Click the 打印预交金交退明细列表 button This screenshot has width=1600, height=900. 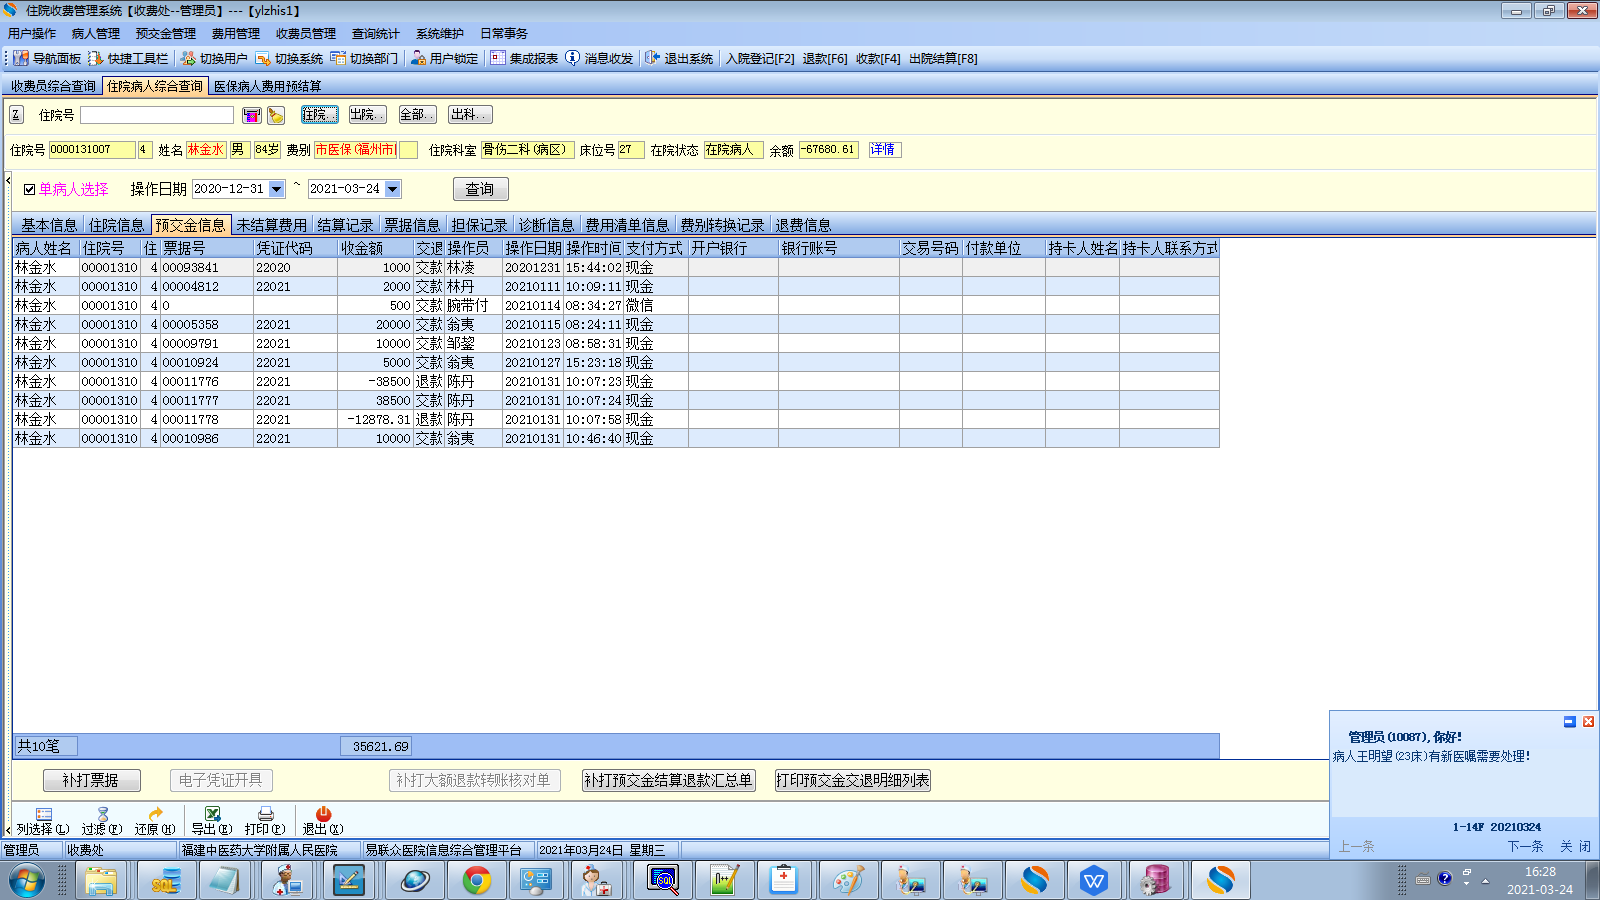click(x=853, y=780)
